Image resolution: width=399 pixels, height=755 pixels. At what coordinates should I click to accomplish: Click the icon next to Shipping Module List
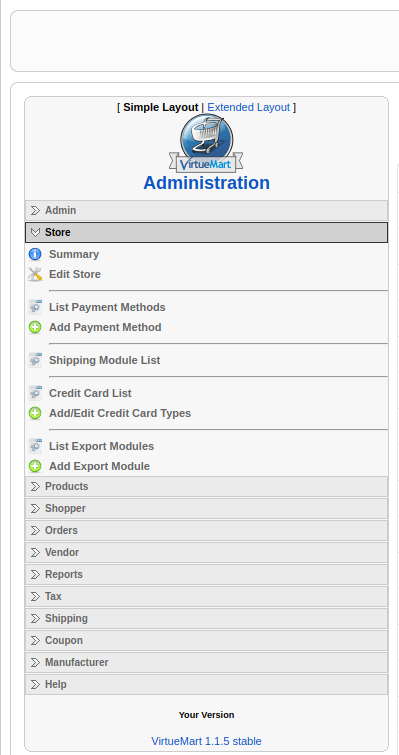coord(35,360)
